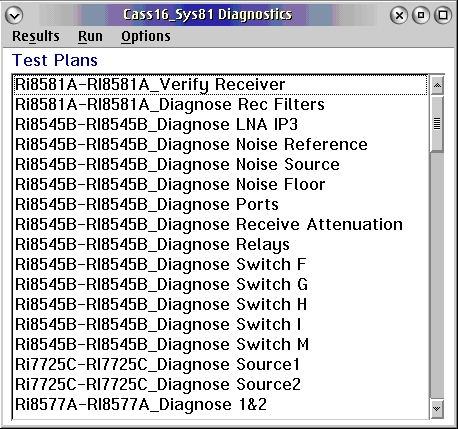The width and height of the screenshot is (458, 429).
Task: Select Diagnose Switch H entry
Action: [x=221, y=304]
